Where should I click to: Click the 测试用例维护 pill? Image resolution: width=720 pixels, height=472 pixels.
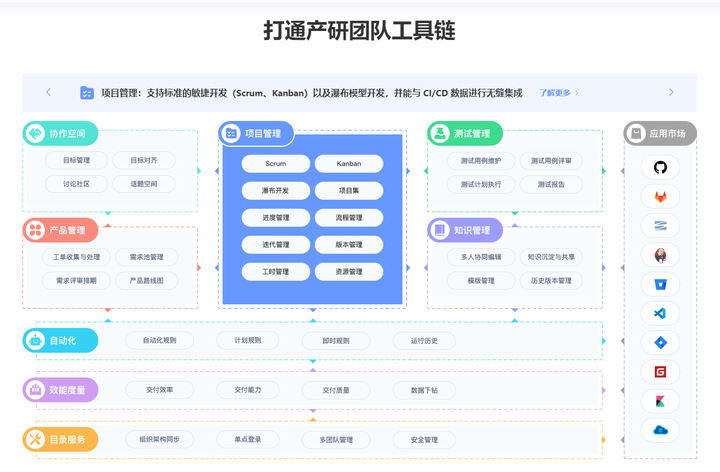481,161
